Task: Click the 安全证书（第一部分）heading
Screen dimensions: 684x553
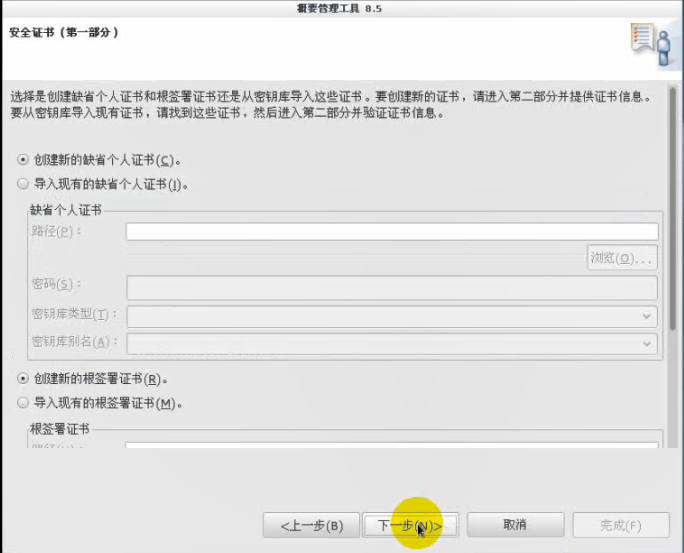Action: tap(65, 32)
